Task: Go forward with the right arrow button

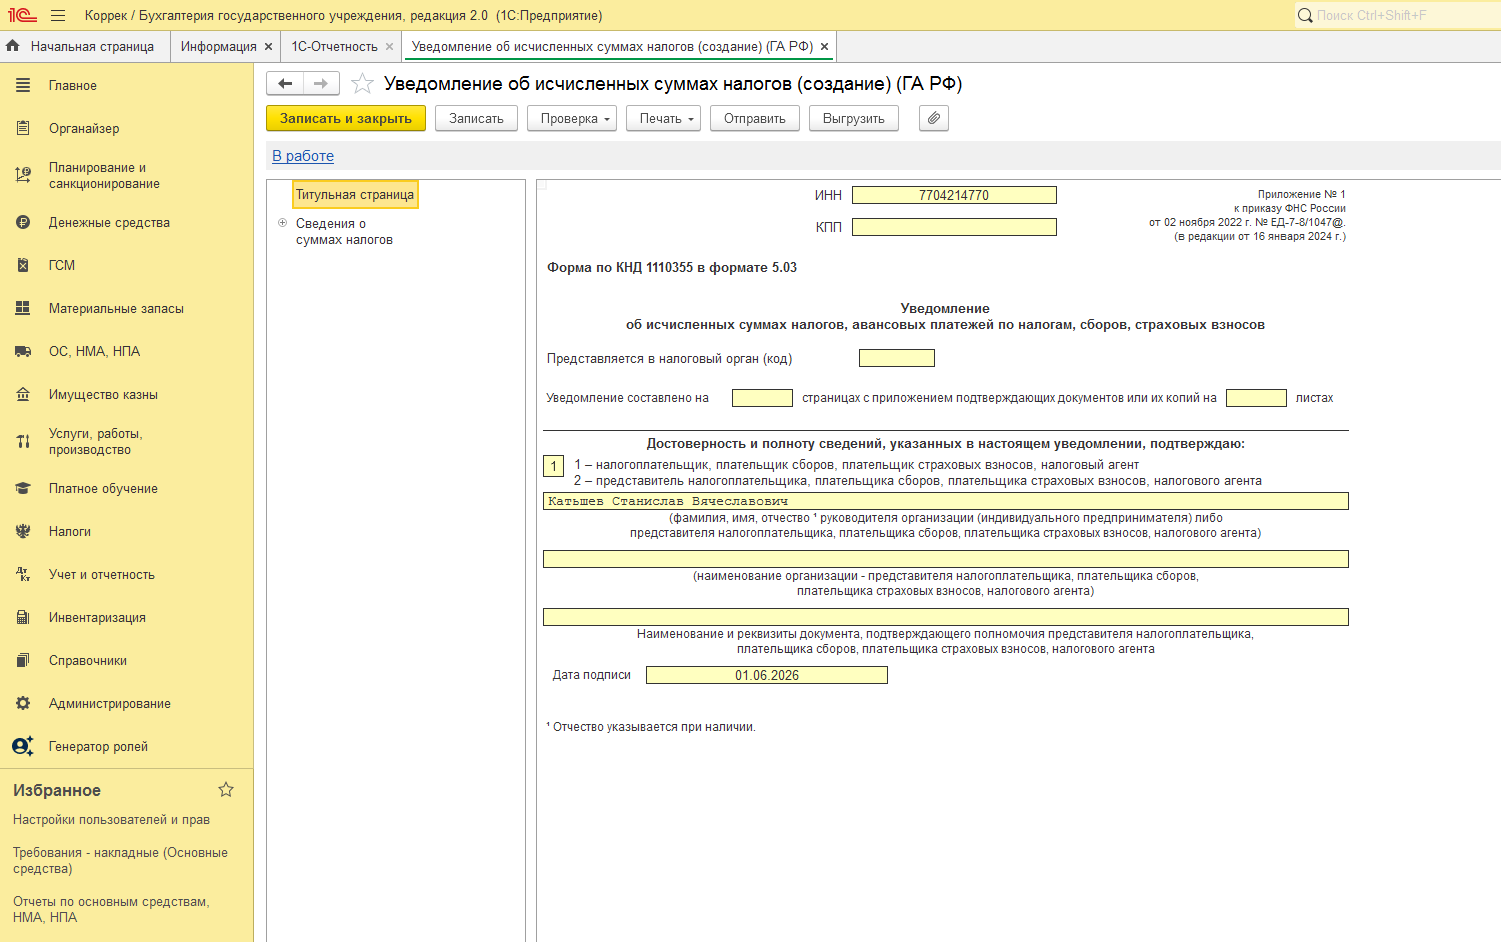Action: pos(321,84)
